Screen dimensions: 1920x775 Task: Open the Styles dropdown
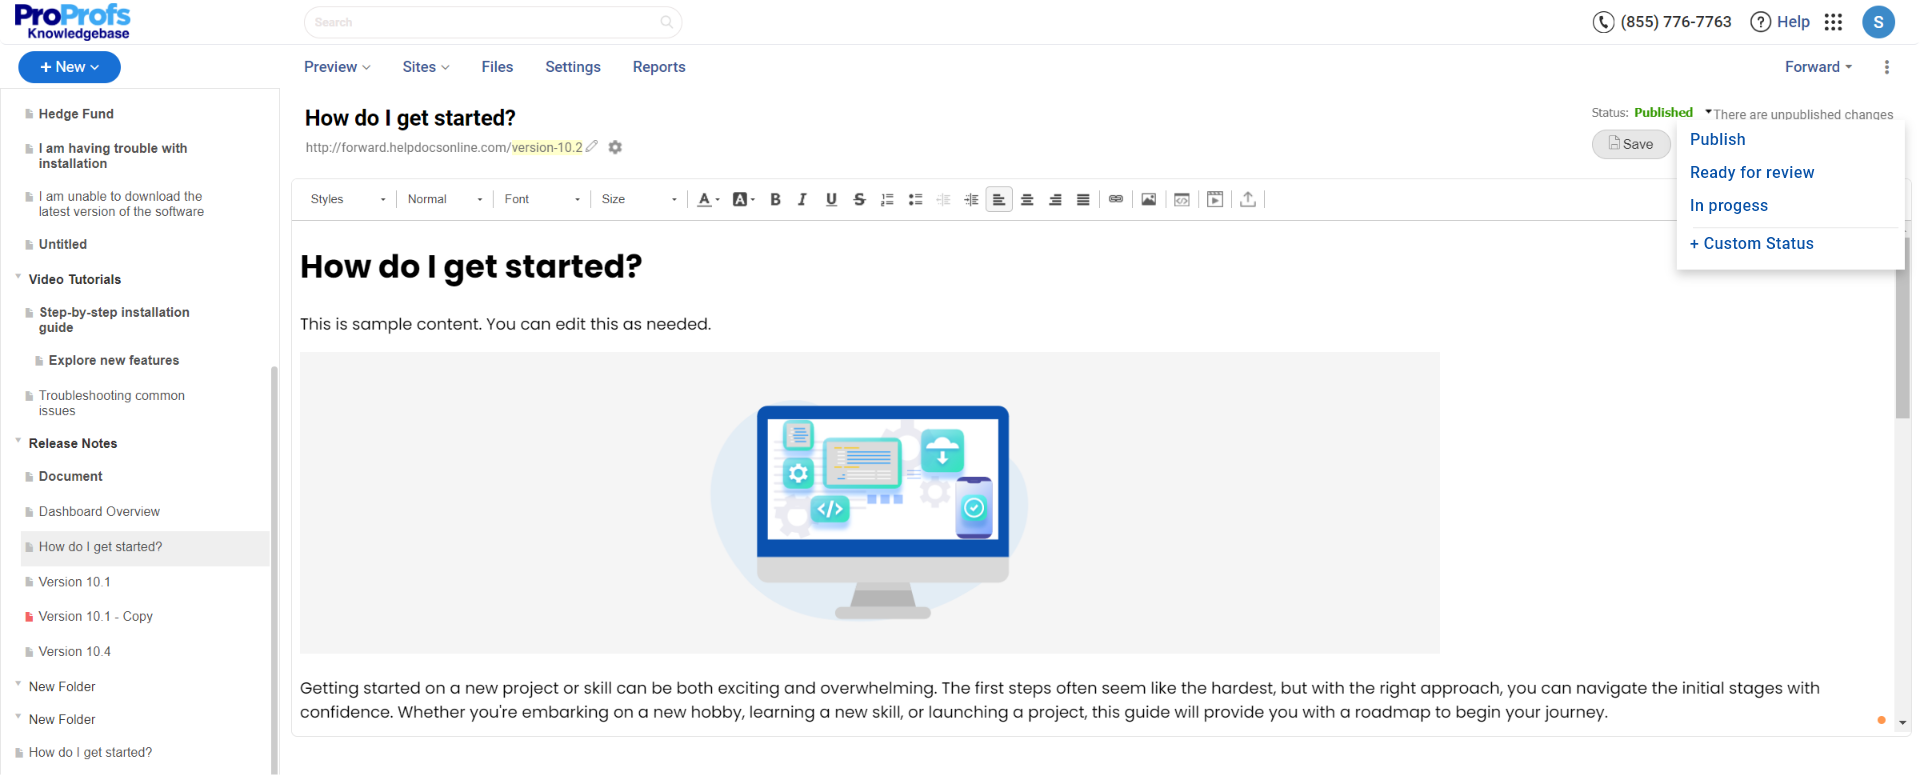347,199
